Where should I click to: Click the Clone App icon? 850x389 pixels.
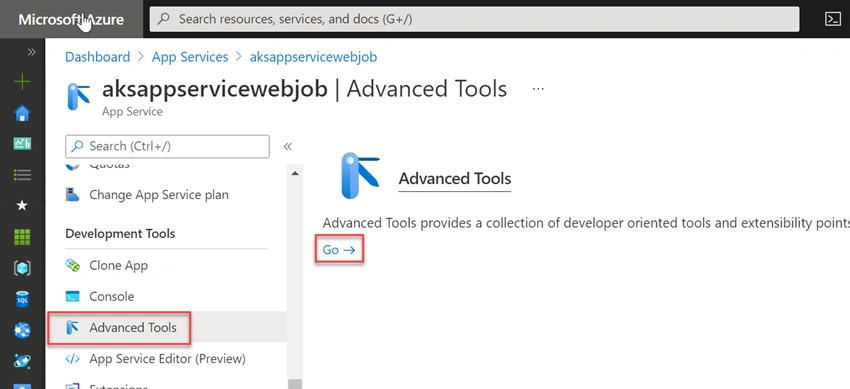[72, 265]
